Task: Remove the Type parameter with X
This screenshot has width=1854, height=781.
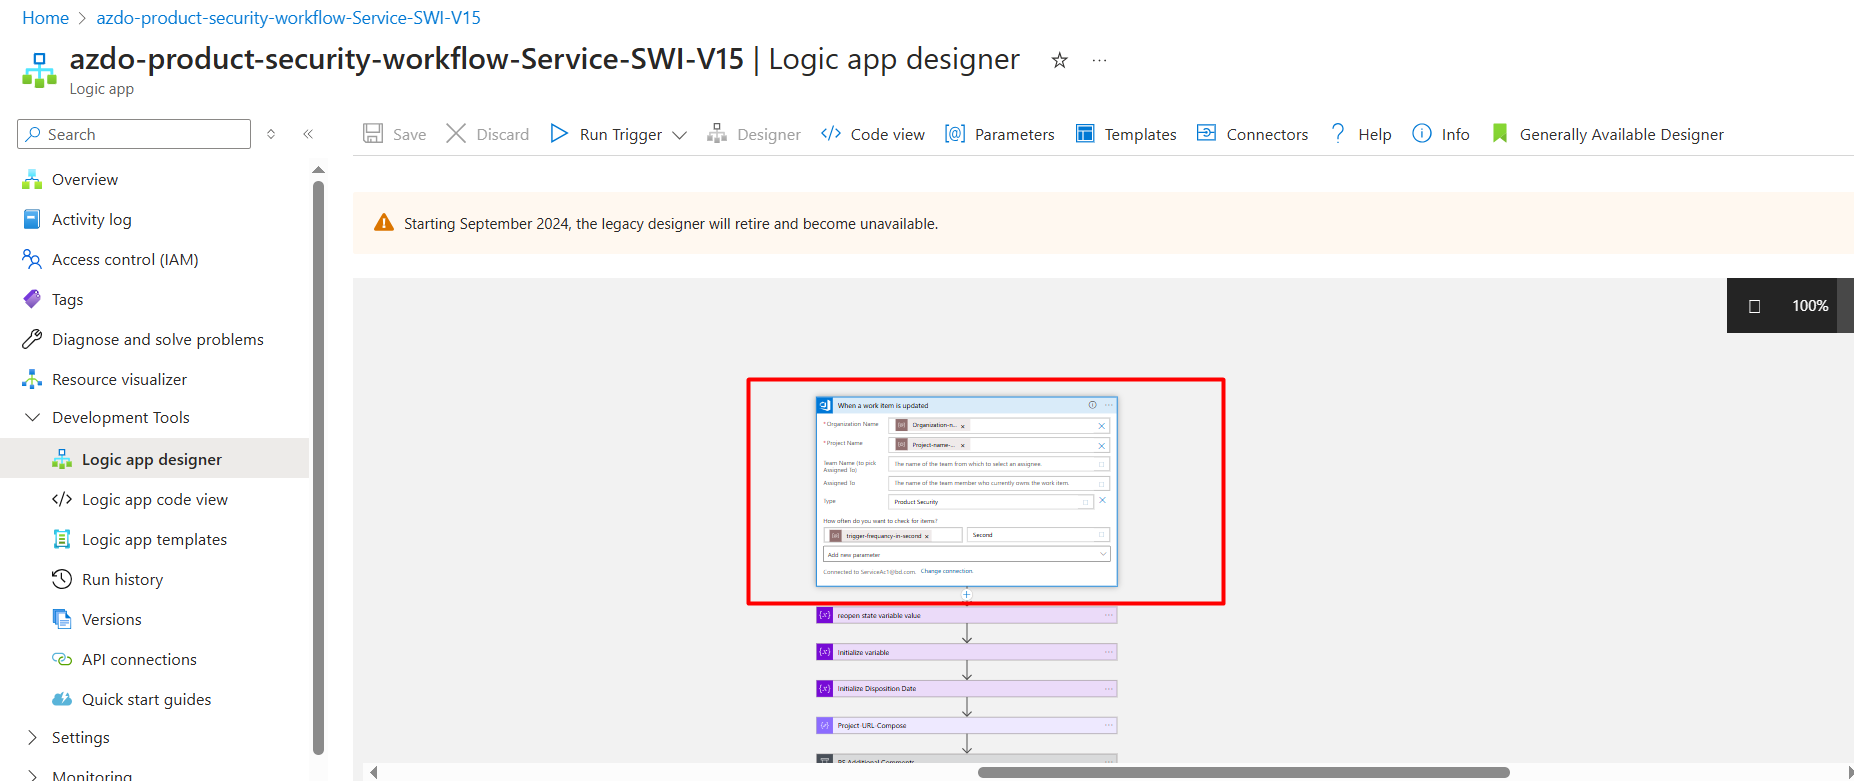Action: click(x=1102, y=500)
